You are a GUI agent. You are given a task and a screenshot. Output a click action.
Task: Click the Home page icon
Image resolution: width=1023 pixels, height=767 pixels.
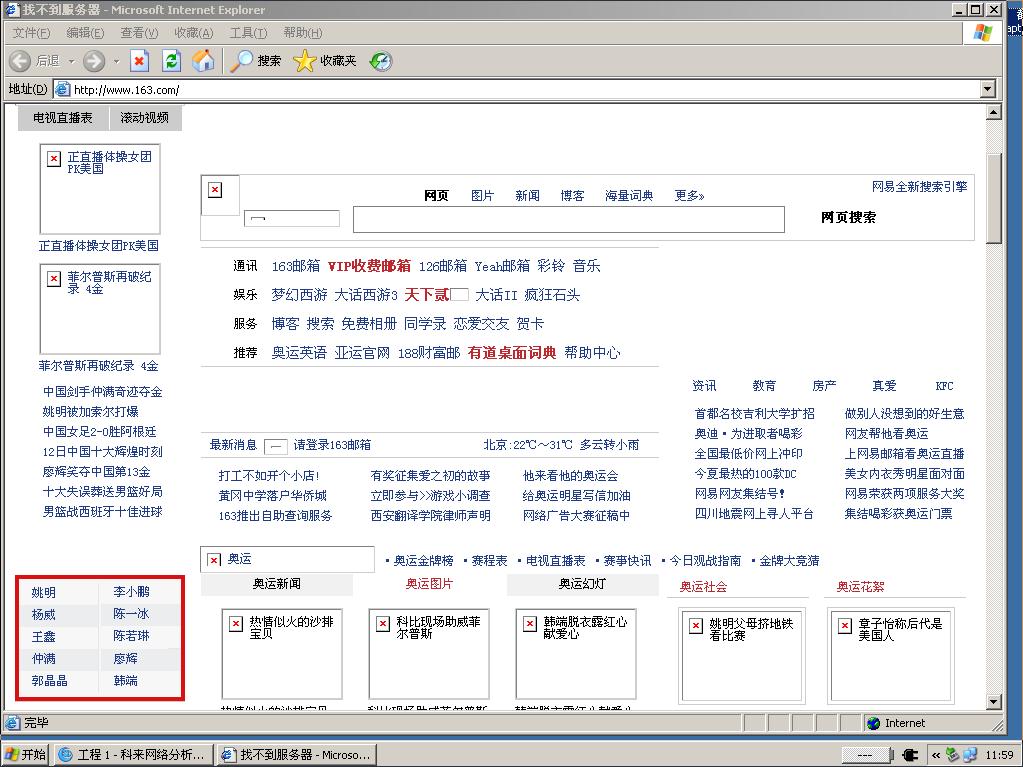click(x=203, y=61)
